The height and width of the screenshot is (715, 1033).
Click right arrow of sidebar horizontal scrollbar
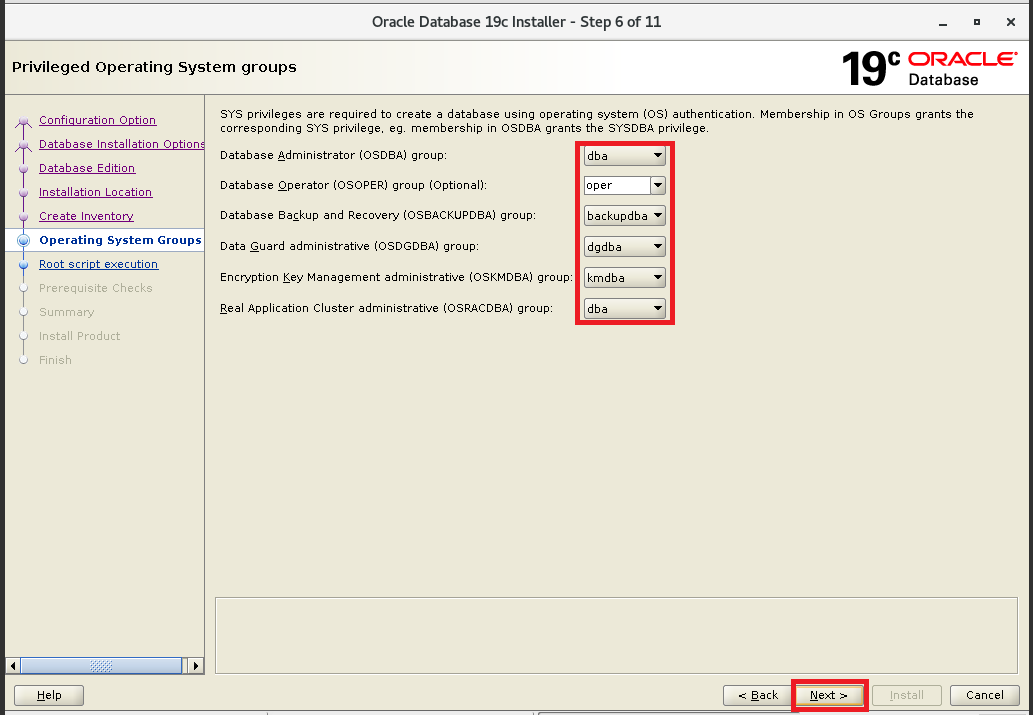[195, 666]
